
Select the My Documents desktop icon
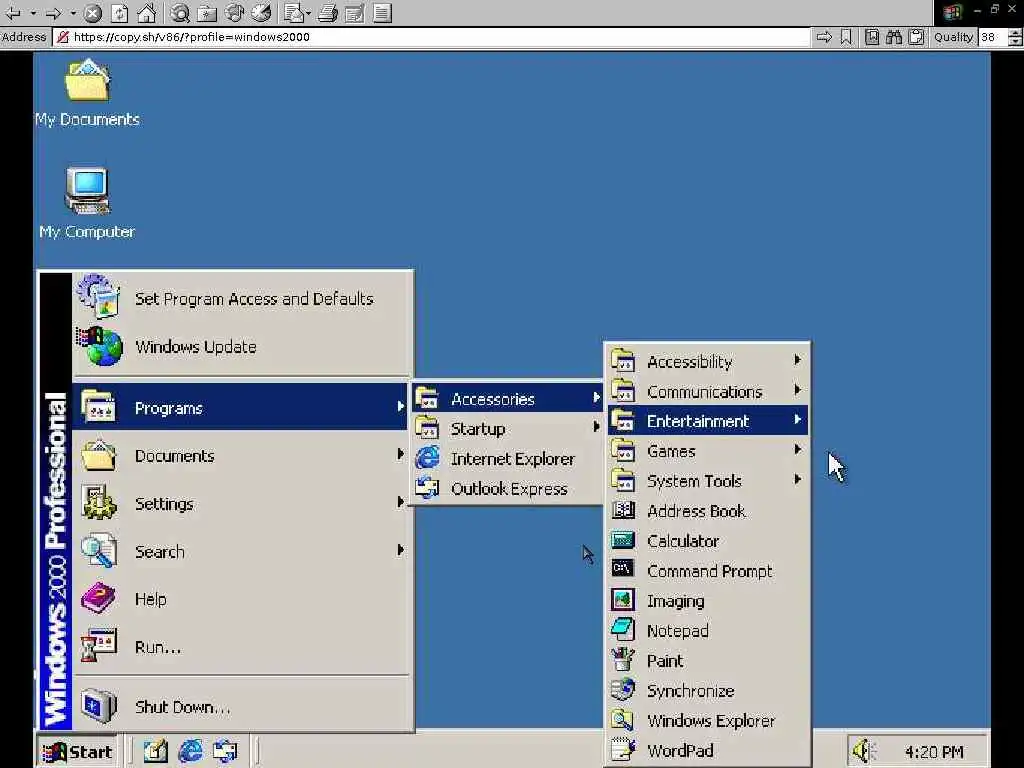coord(87,93)
